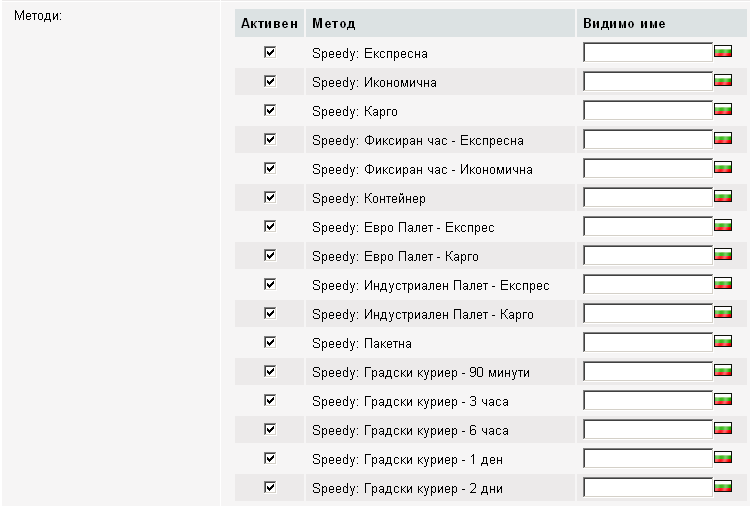
Task: Click flag icon for Индустриален Палет - Карго
Action: (x=724, y=313)
